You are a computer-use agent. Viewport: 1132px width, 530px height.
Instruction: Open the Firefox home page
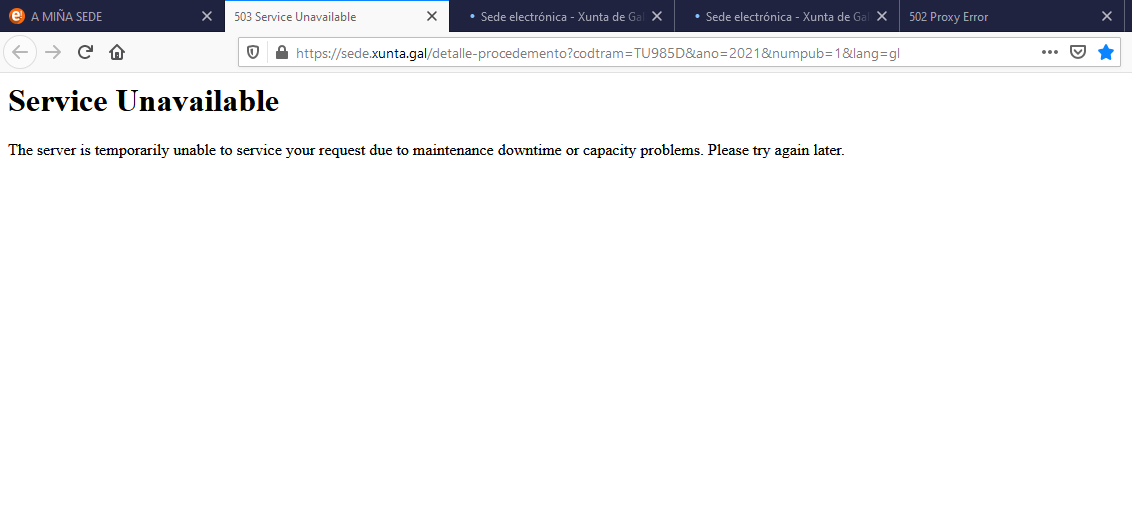pyautogui.click(x=117, y=52)
